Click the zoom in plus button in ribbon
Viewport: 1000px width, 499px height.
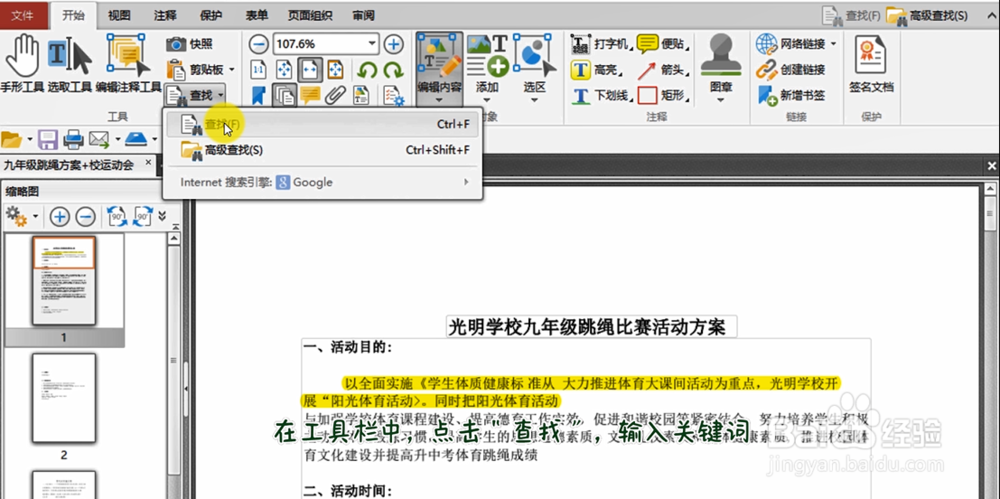pos(393,44)
